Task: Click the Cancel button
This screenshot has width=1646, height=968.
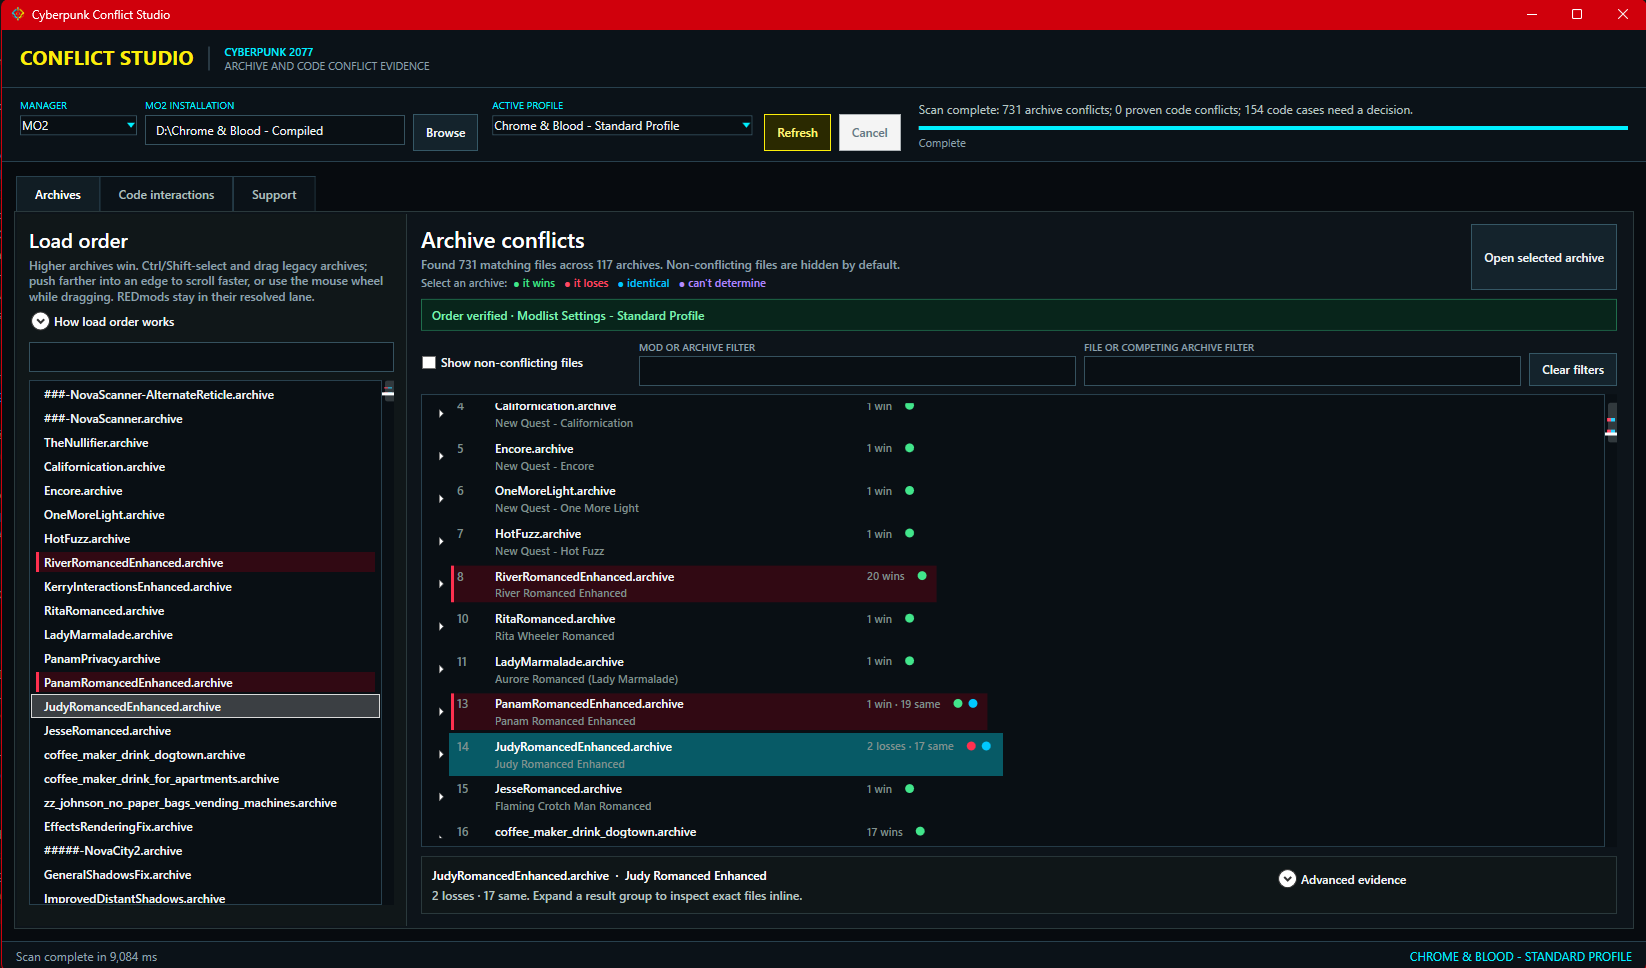Action: tap(869, 132)
